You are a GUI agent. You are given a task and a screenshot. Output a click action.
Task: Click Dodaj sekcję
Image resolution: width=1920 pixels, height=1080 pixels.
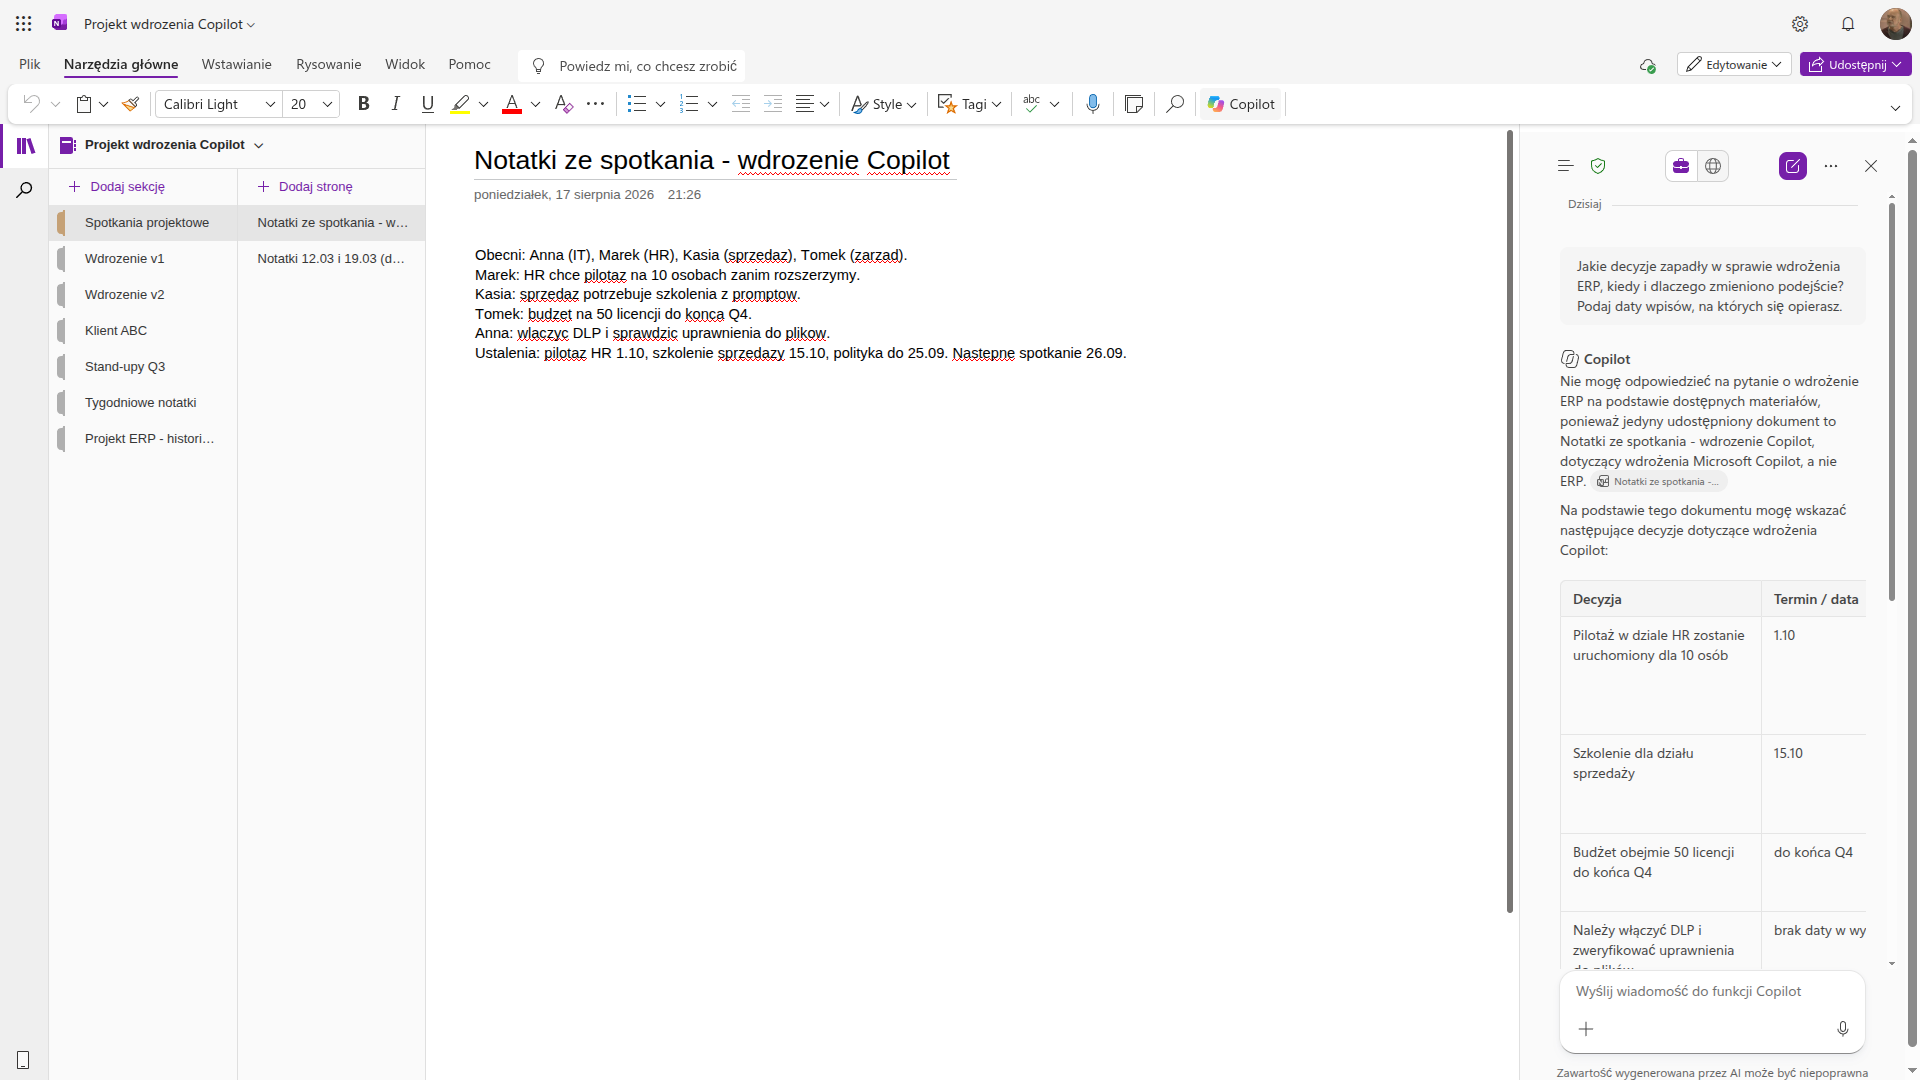116,187
